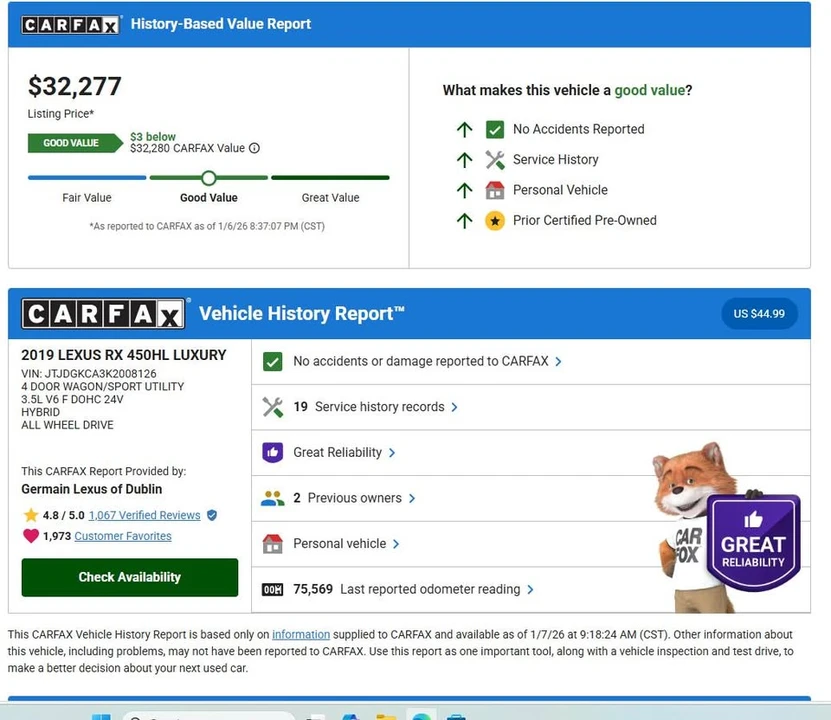Click the taskbar Search box

click(x=209, y=716)
